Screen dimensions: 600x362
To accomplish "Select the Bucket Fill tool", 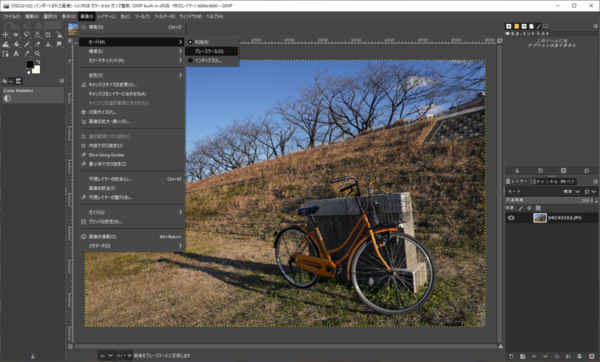I will click(x=16, y=44).
